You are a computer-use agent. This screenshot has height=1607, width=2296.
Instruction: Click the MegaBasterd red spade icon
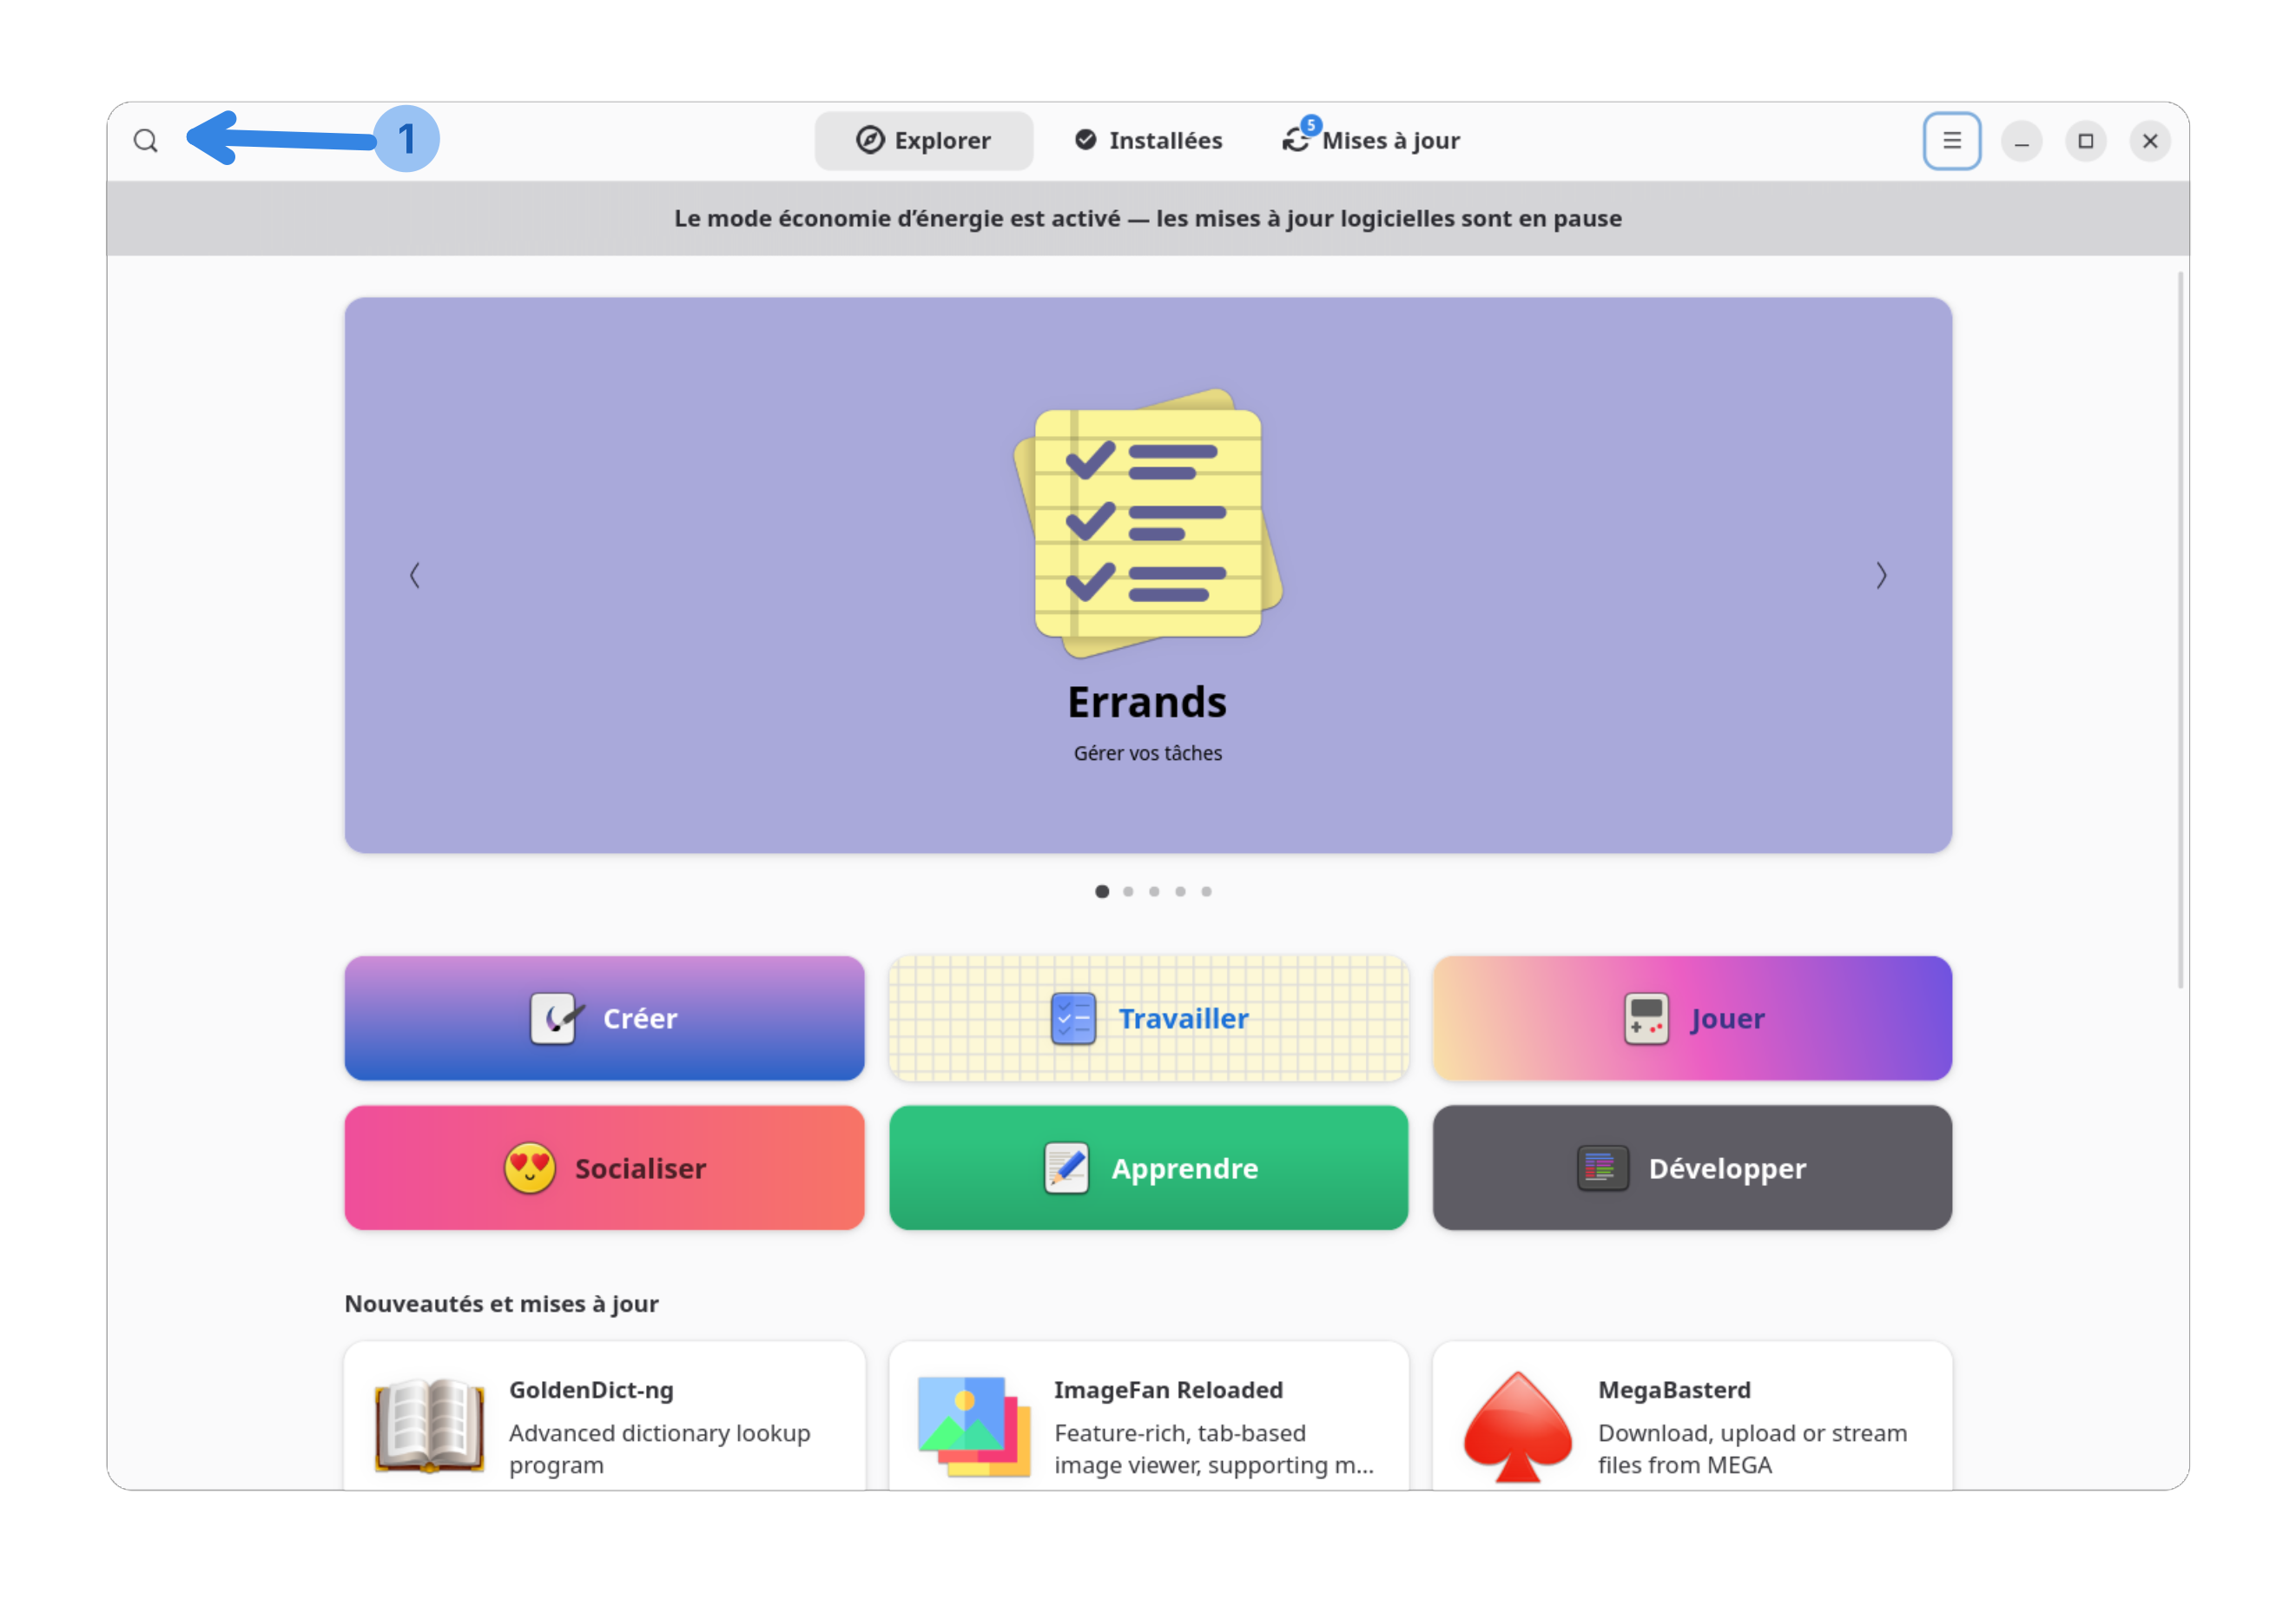1518,1427
